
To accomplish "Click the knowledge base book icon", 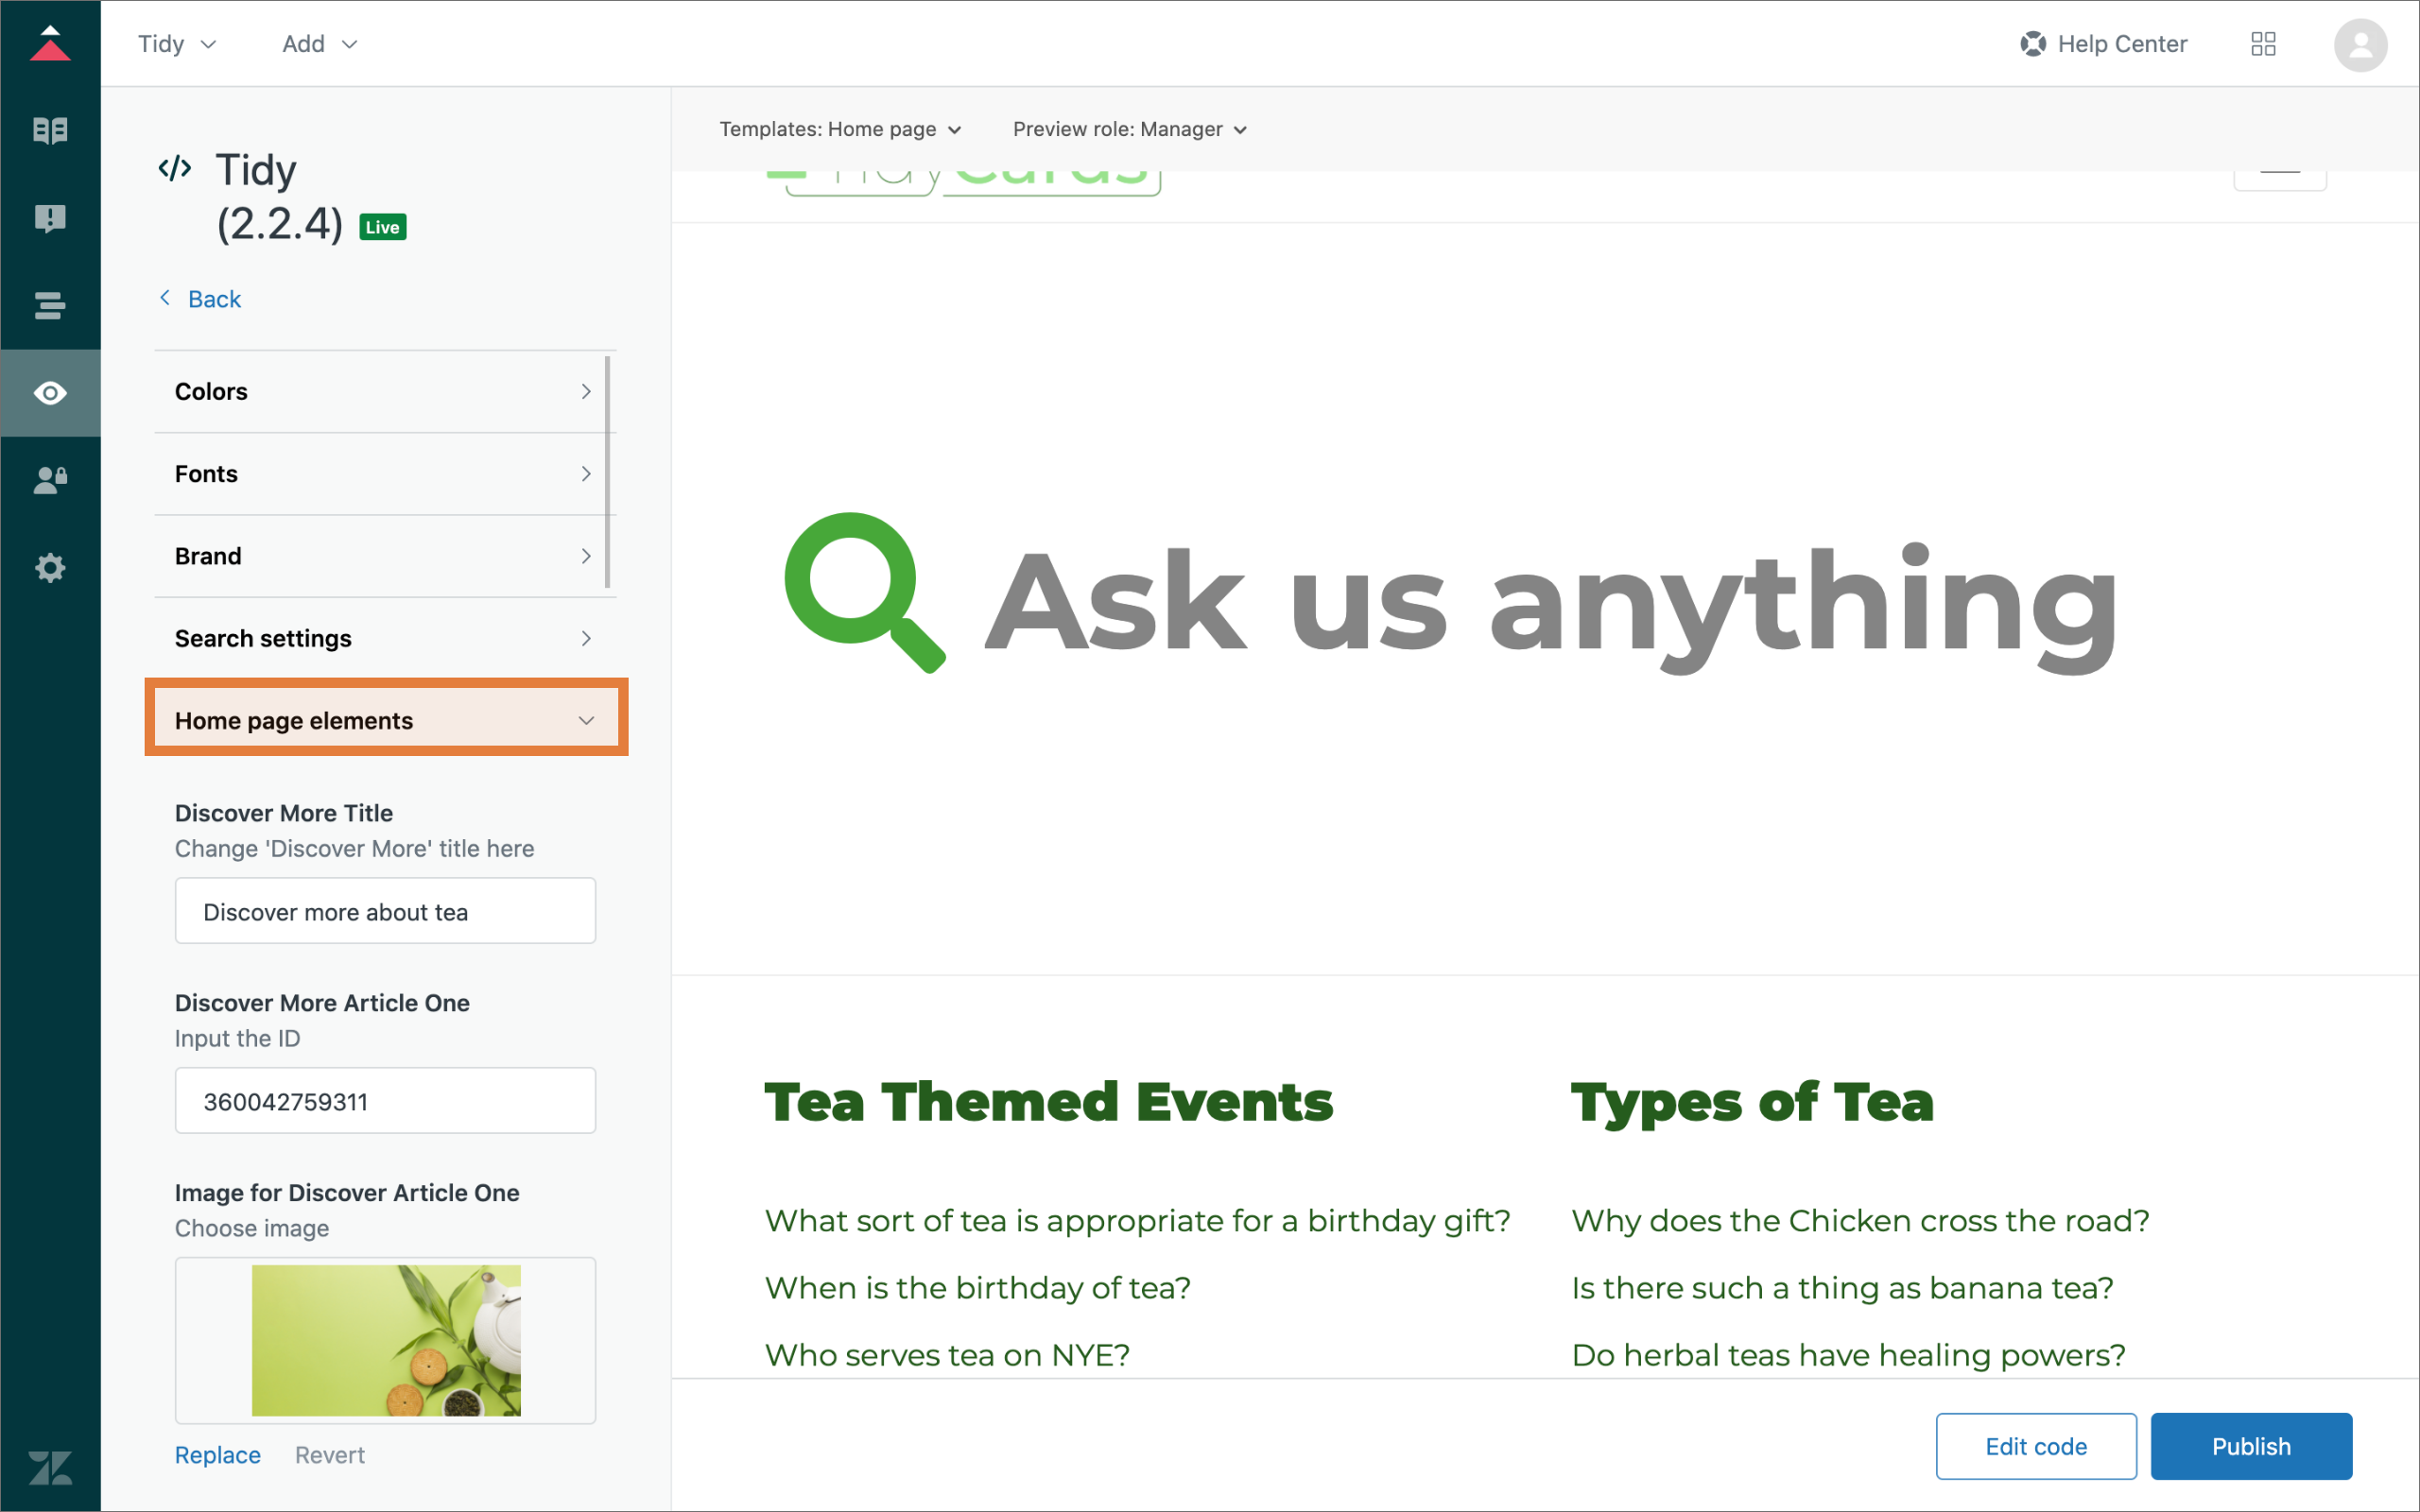I will point(50,130).
